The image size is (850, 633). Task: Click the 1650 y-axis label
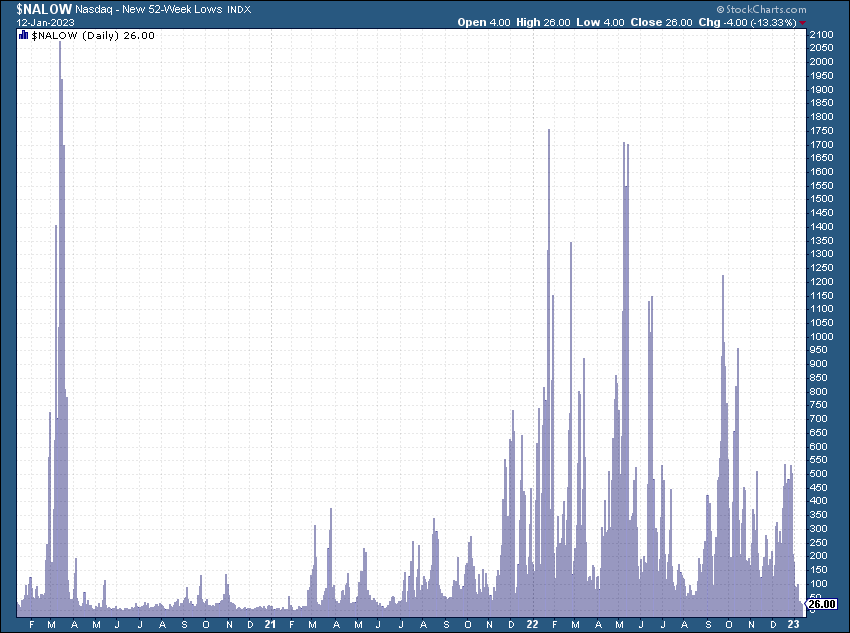click(821, 158)
